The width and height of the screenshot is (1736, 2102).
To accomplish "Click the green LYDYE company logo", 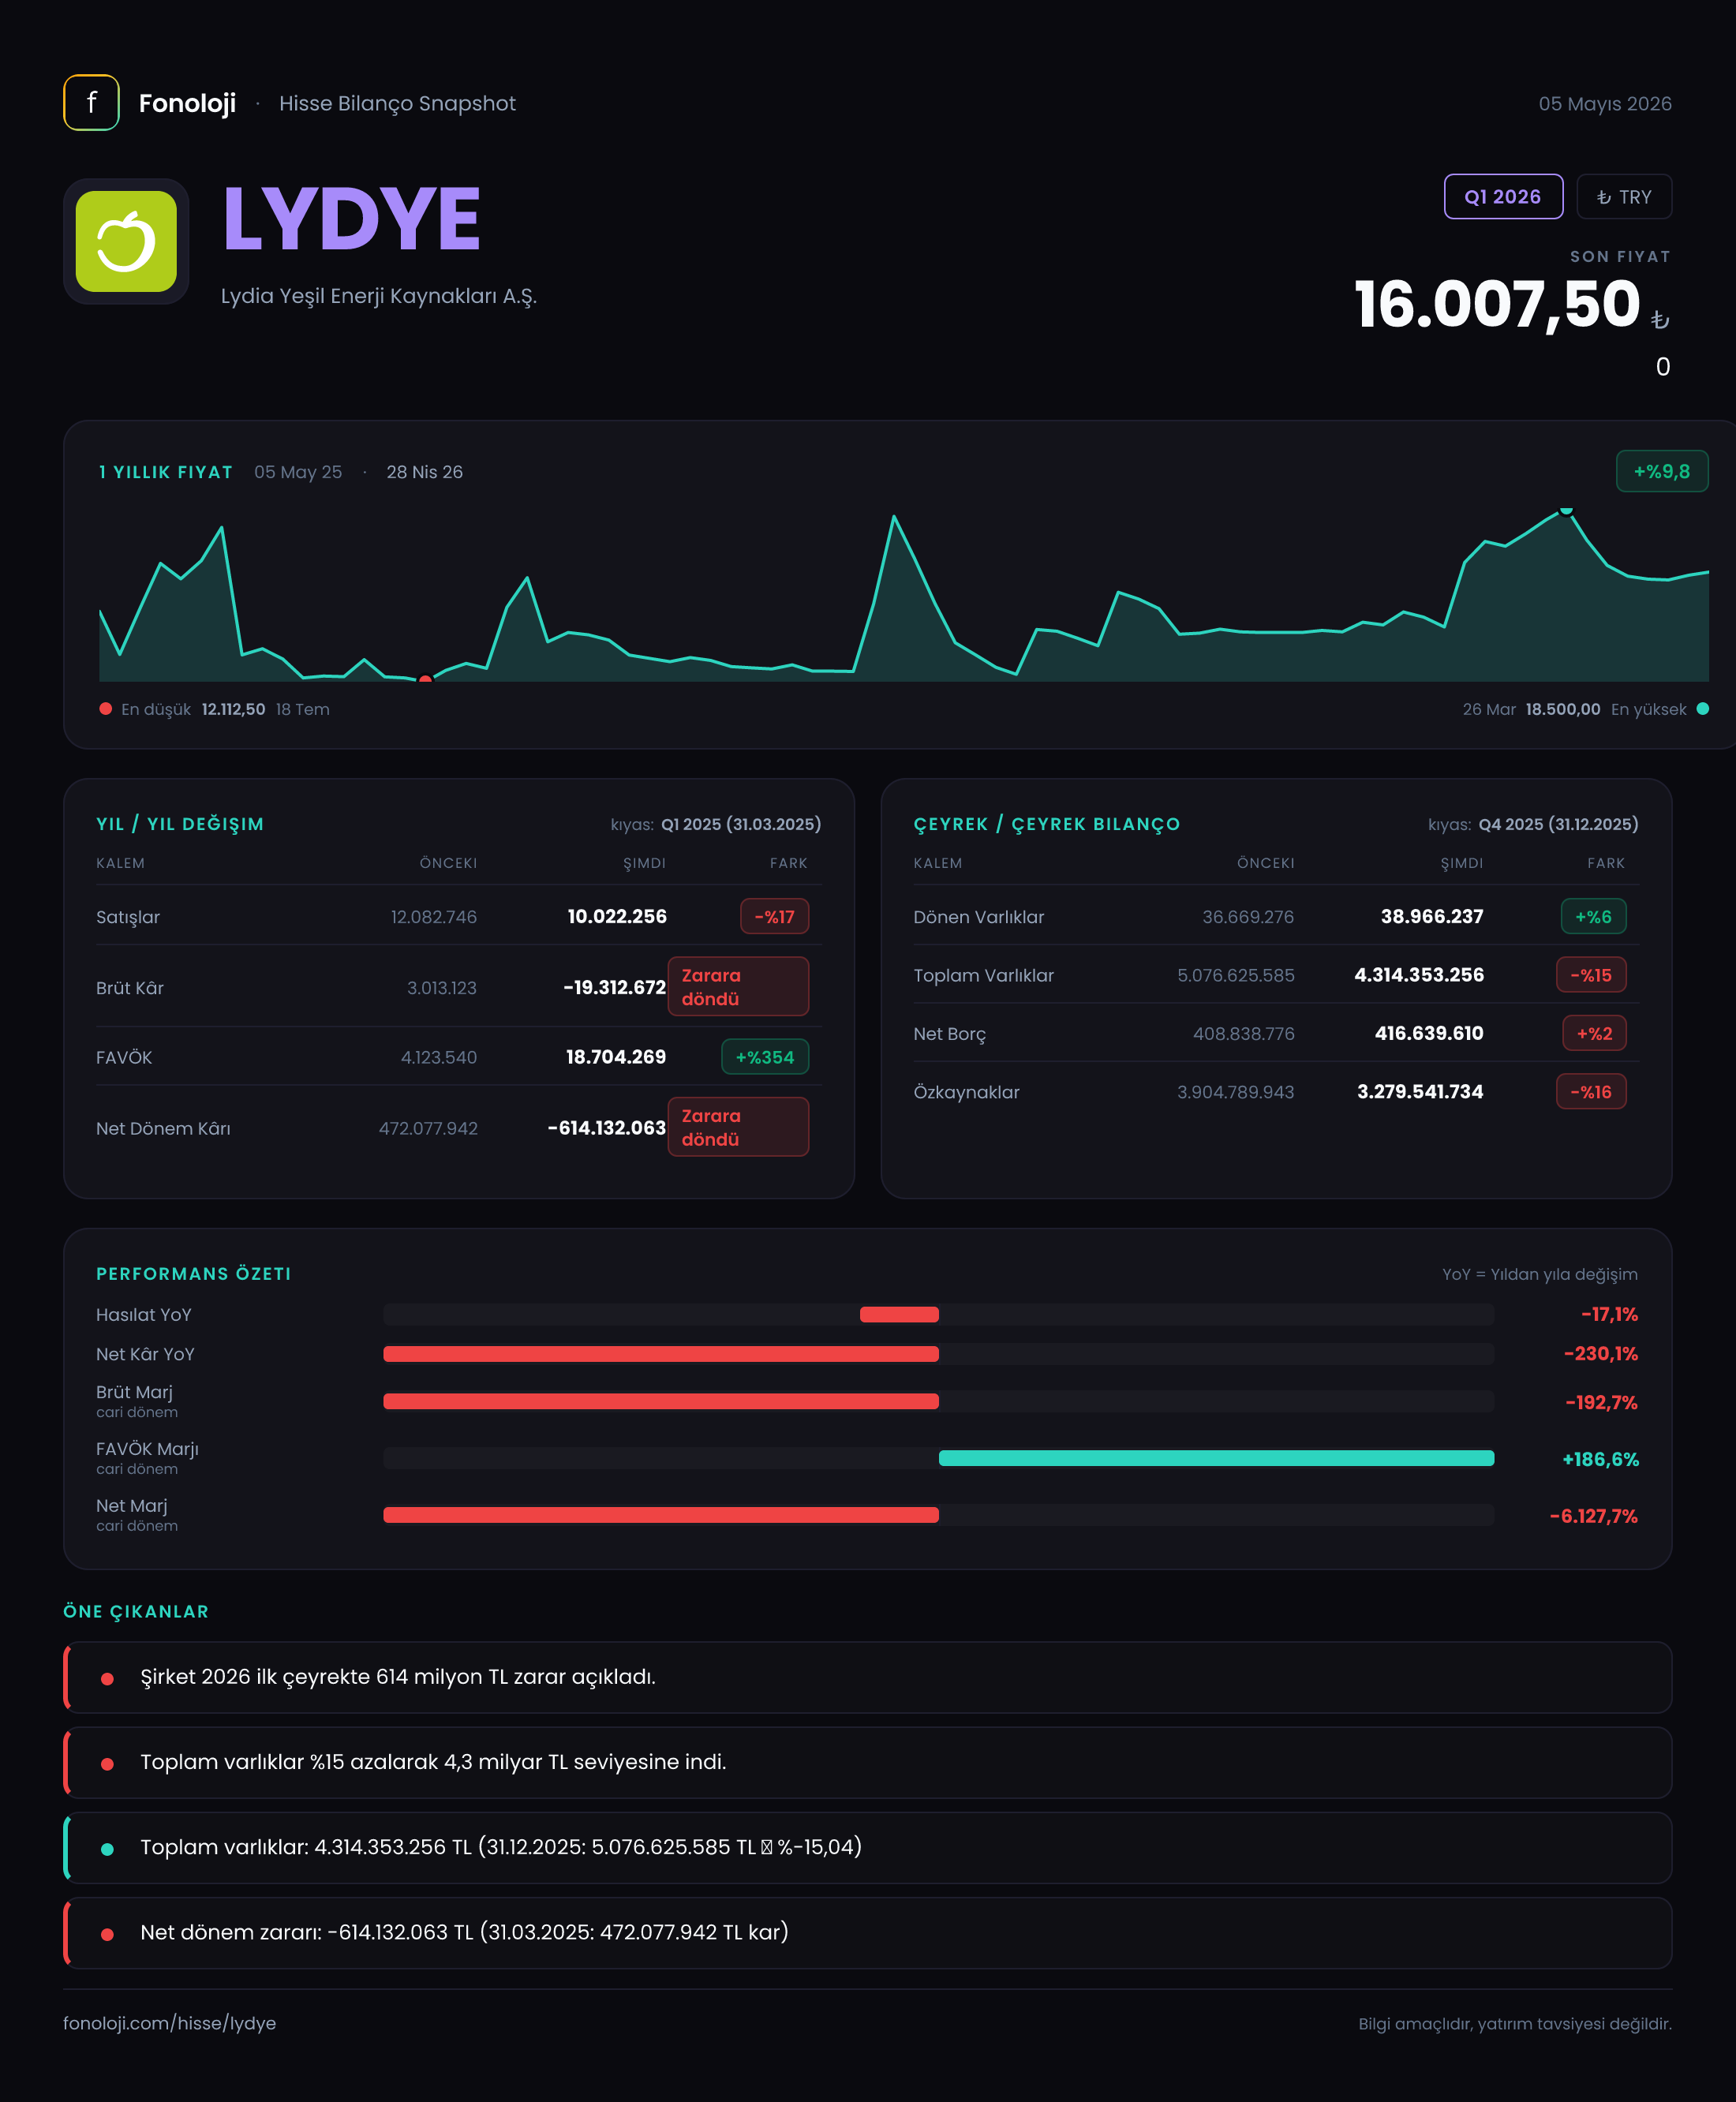I will coord(126,241).
